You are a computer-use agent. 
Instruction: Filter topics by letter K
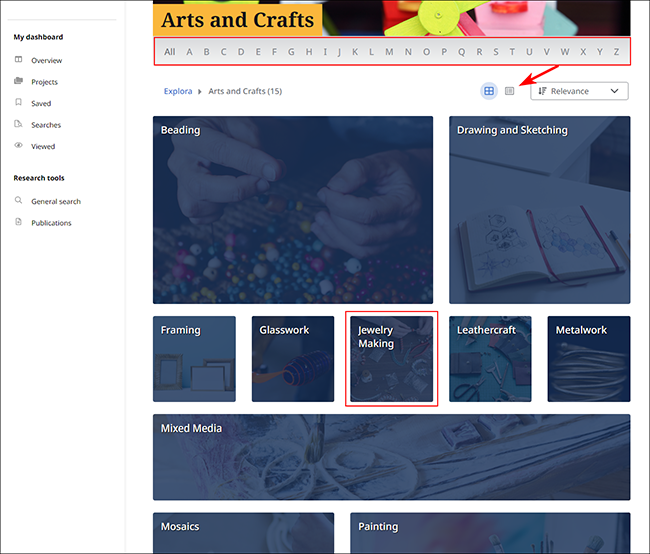click(x=355, y=52)
